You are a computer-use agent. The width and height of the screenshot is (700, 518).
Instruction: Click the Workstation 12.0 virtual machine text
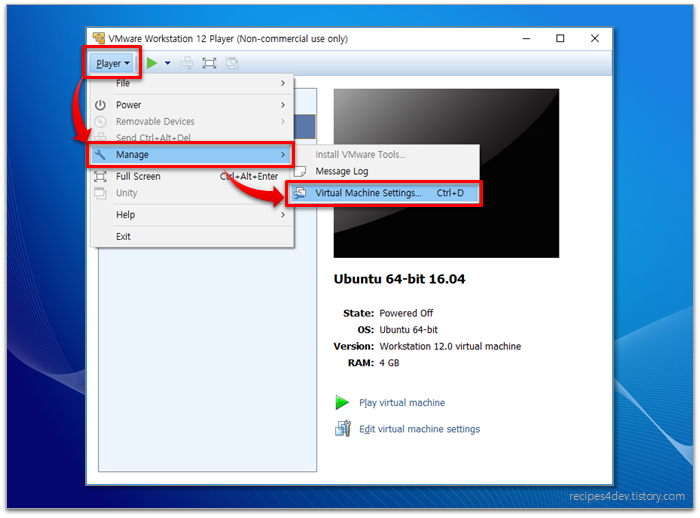[450, 347]
